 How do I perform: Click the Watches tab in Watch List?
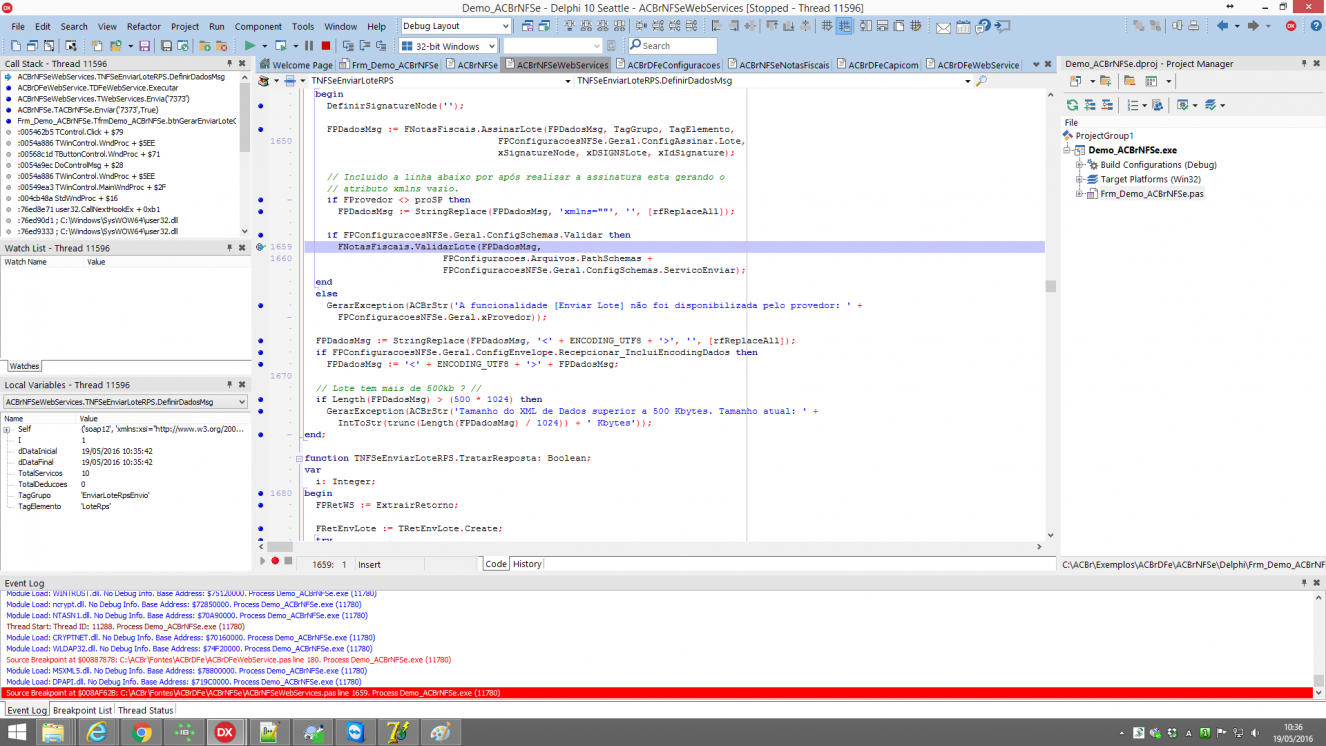click(x=24, y=366)
